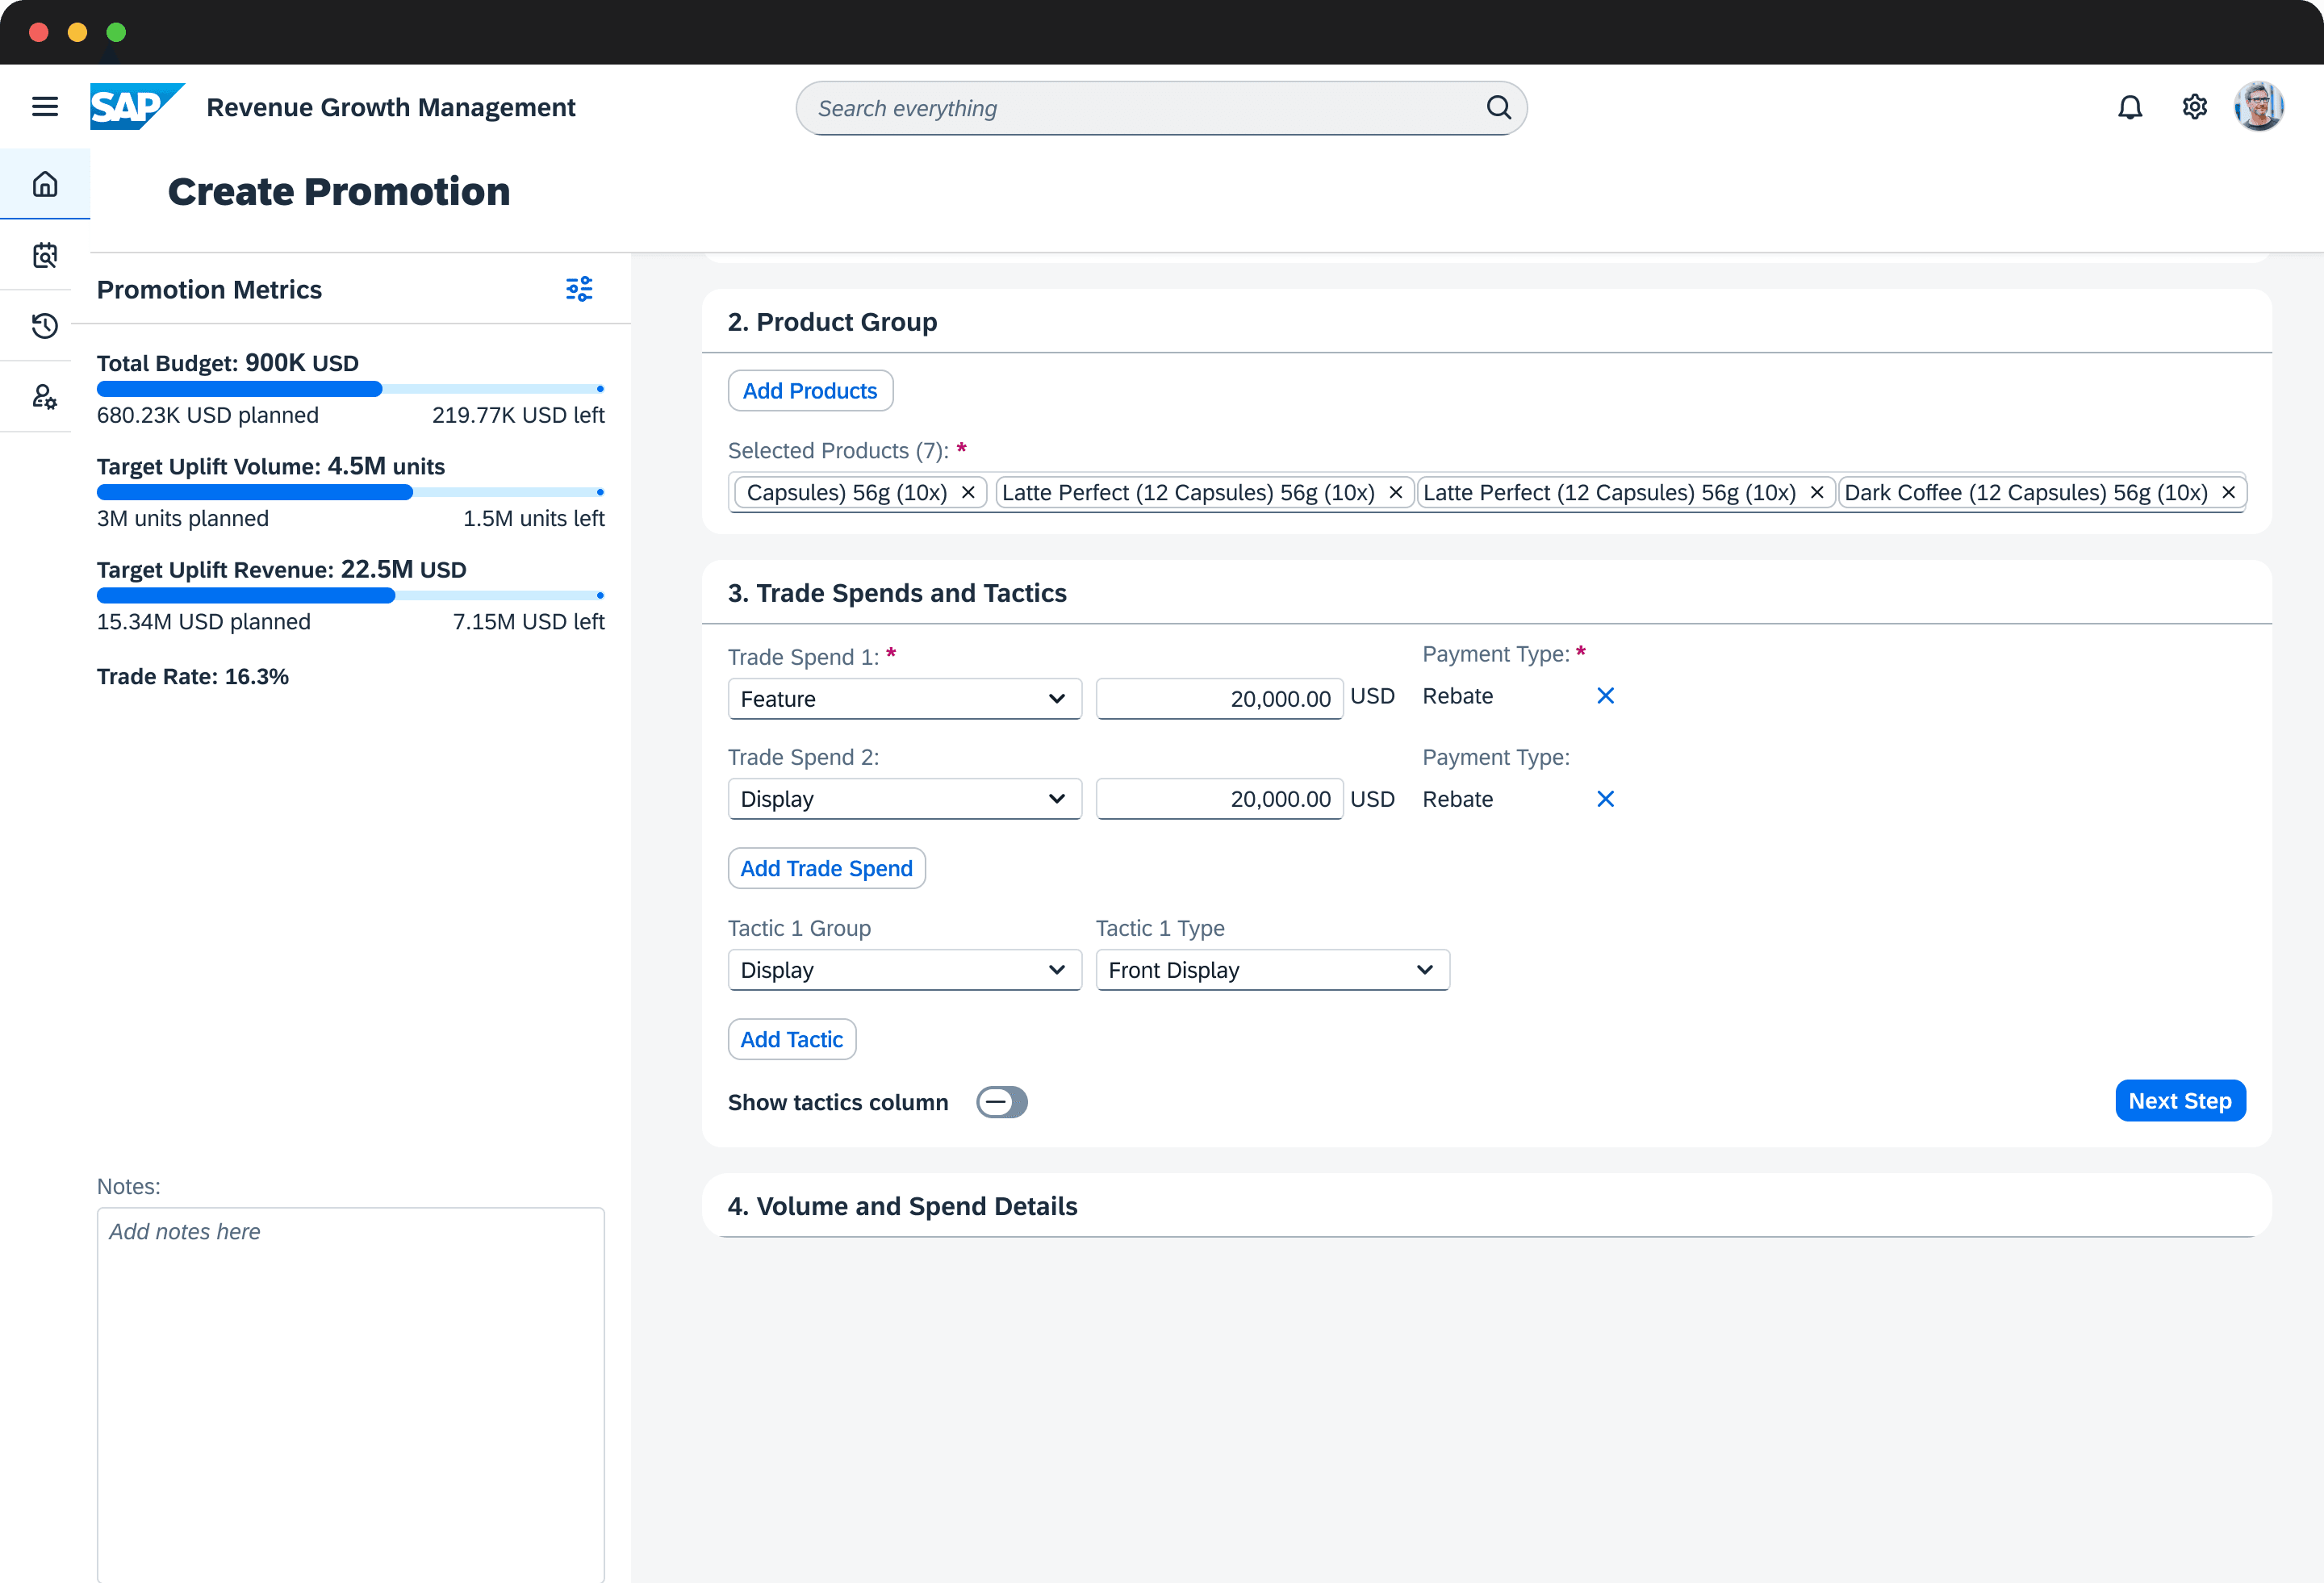Click the search magnifier icon
2324x1583 pixels.
(x=1498, y=108)
